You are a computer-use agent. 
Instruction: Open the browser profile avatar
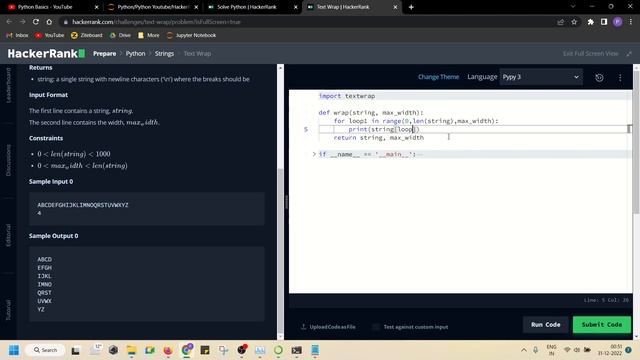click(618, 22)
